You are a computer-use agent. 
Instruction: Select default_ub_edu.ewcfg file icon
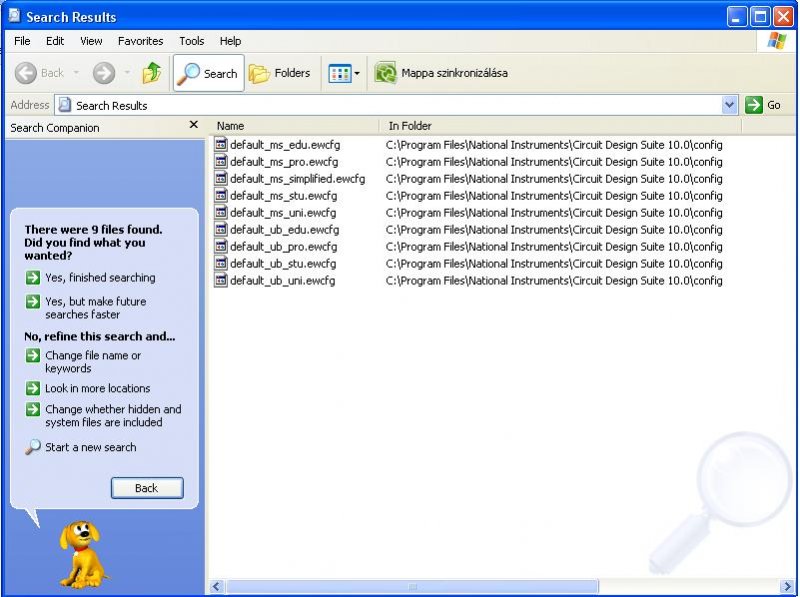point(220,229)
